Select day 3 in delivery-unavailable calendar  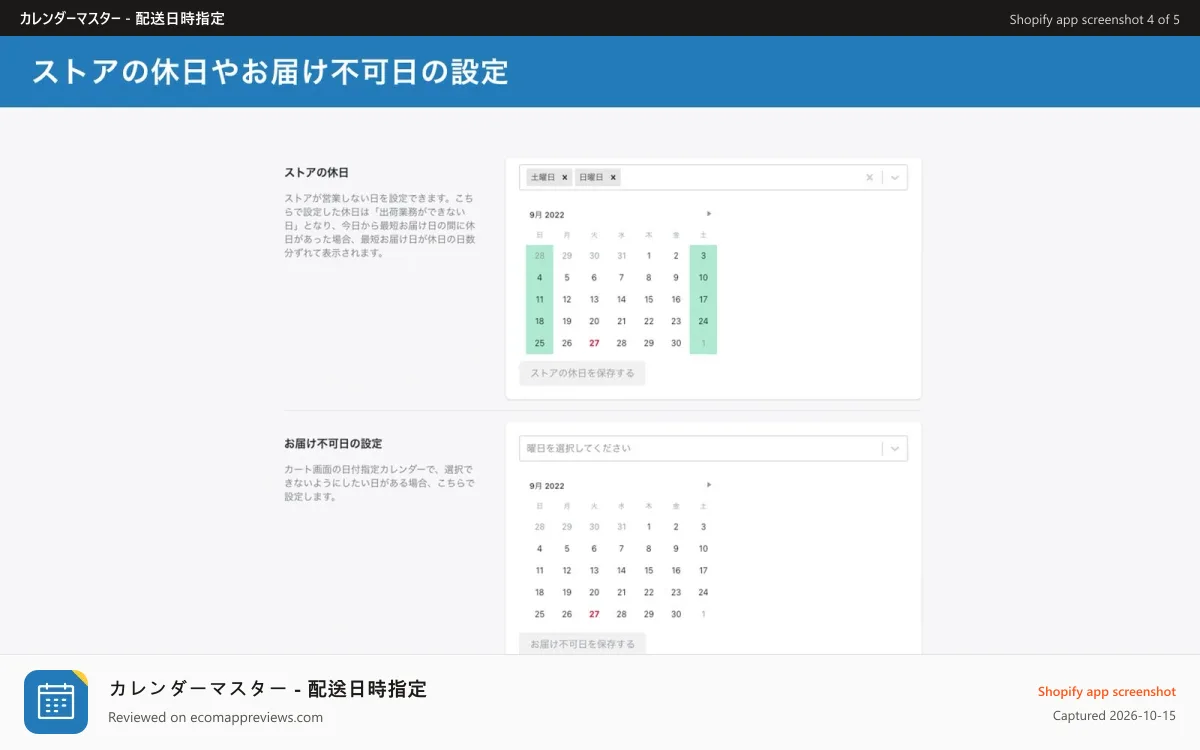coord(703,527)
